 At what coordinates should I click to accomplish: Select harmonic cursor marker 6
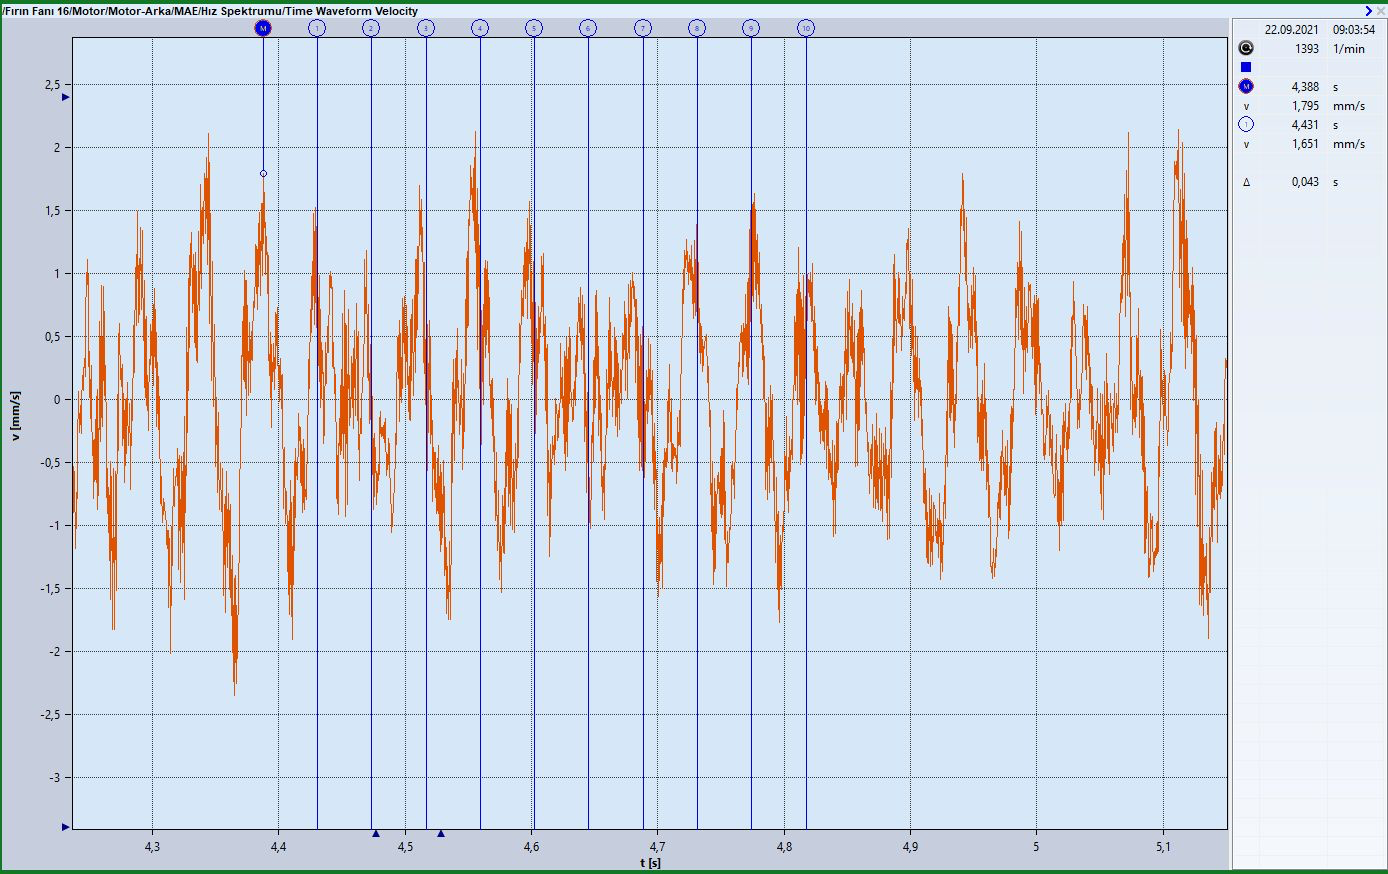588,28
